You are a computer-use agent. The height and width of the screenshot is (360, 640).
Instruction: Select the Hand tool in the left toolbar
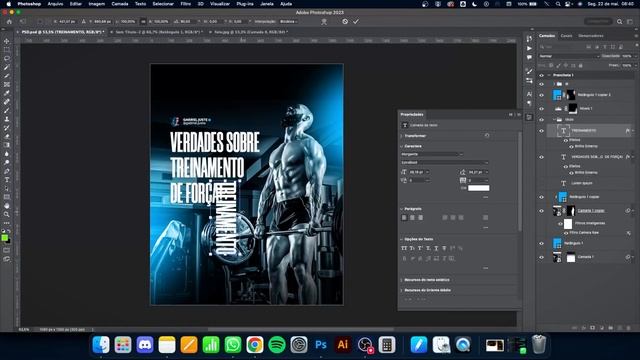click(7, 206)
